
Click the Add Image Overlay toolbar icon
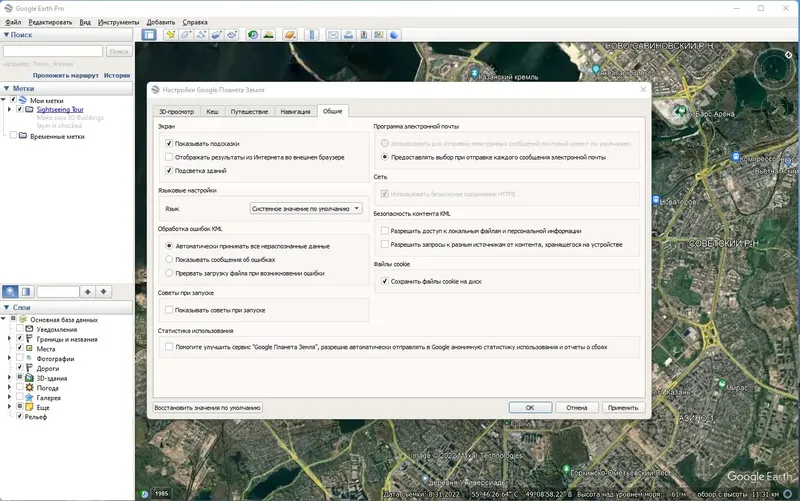216,35
